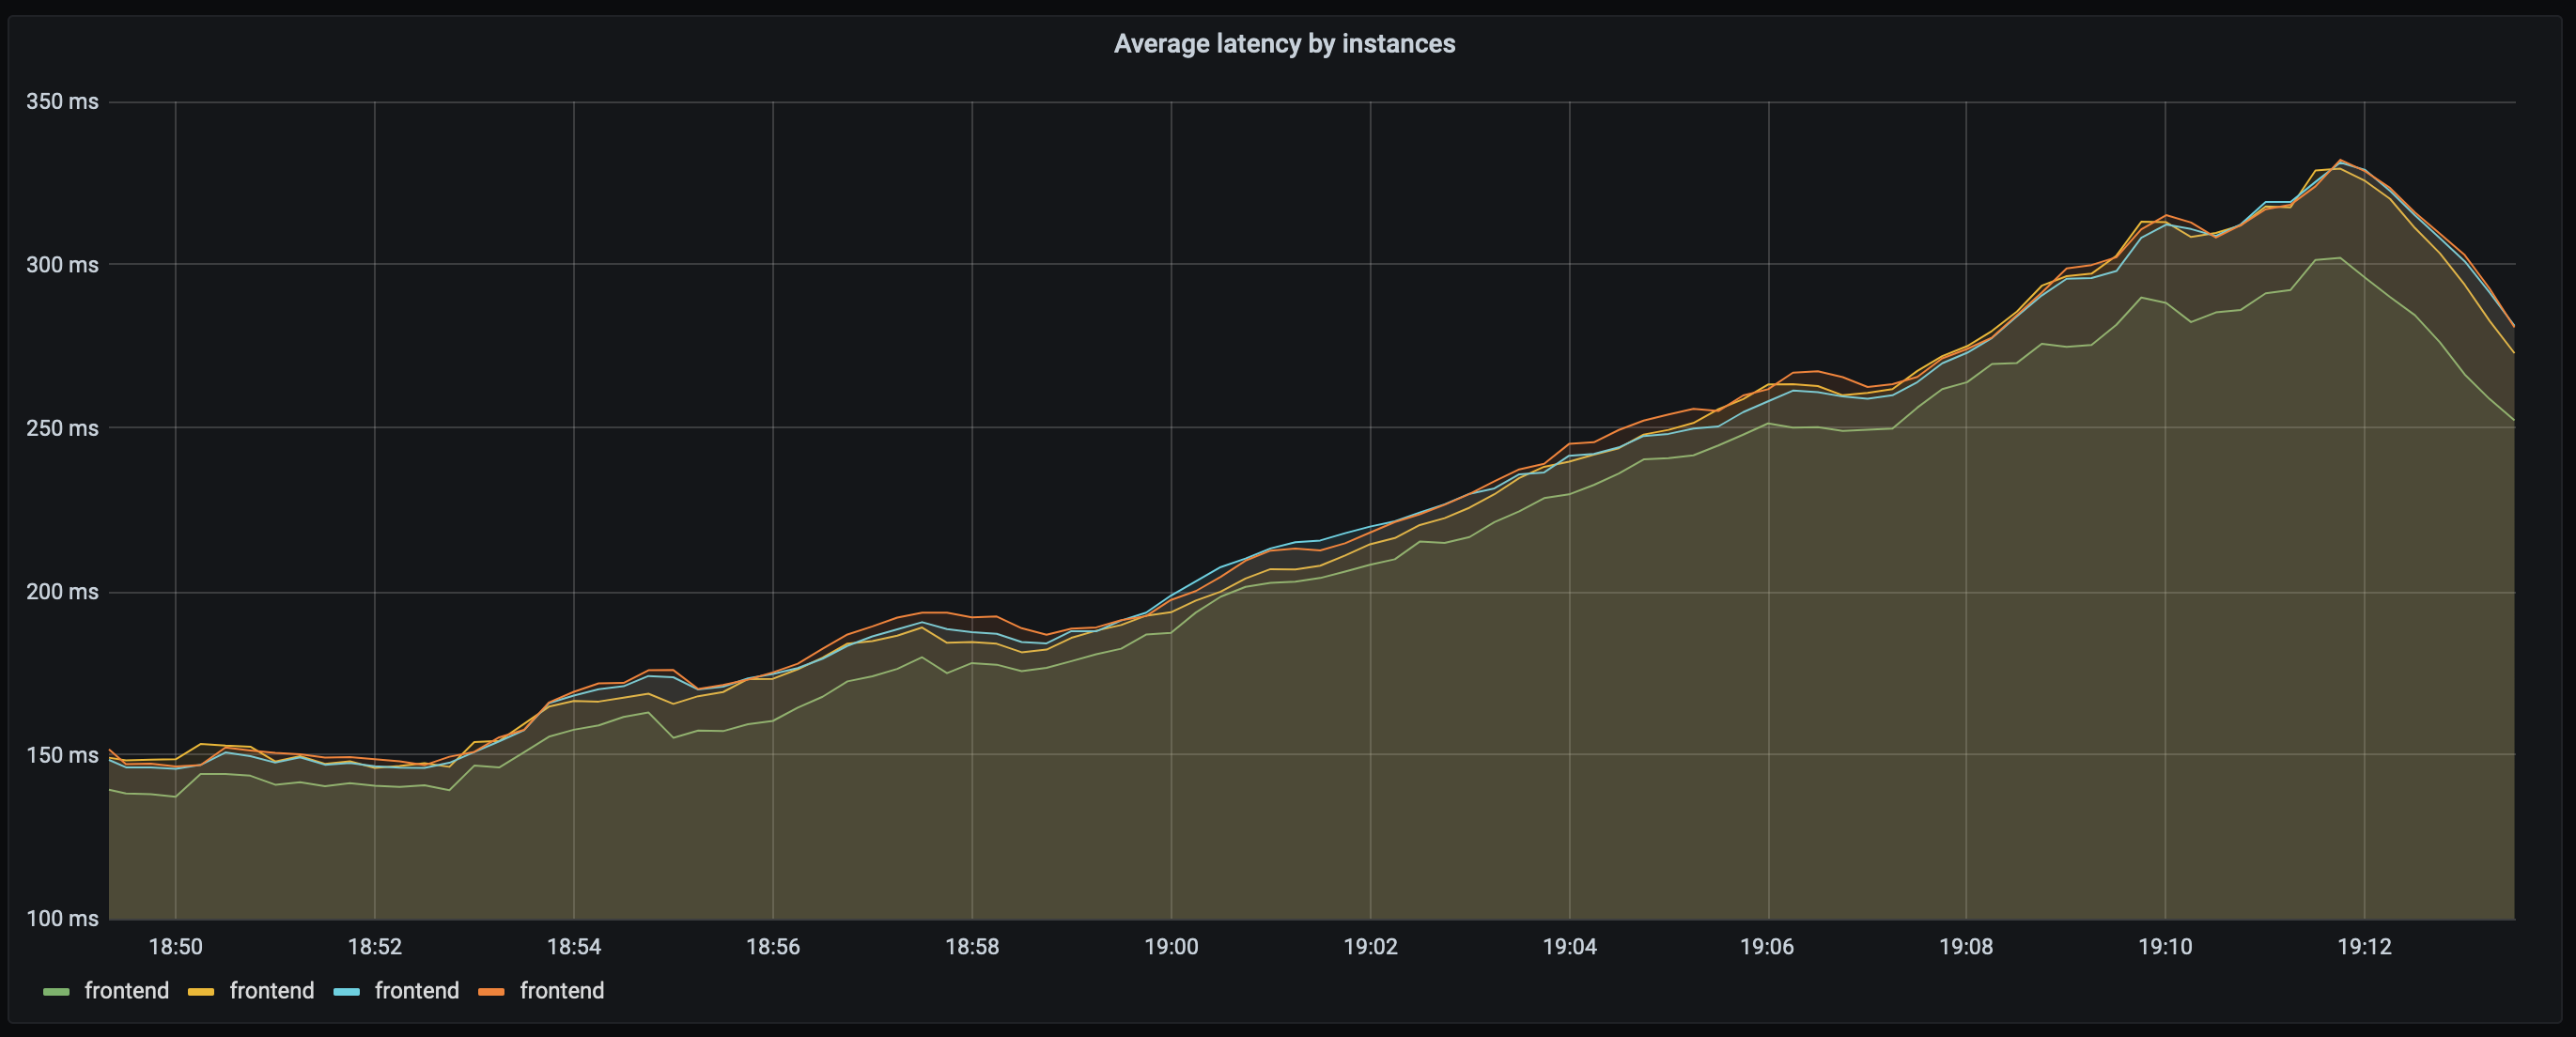Open the Average latency by instances panel title
This screenshot has width=2576, height=1037.
click(1284, 44)
